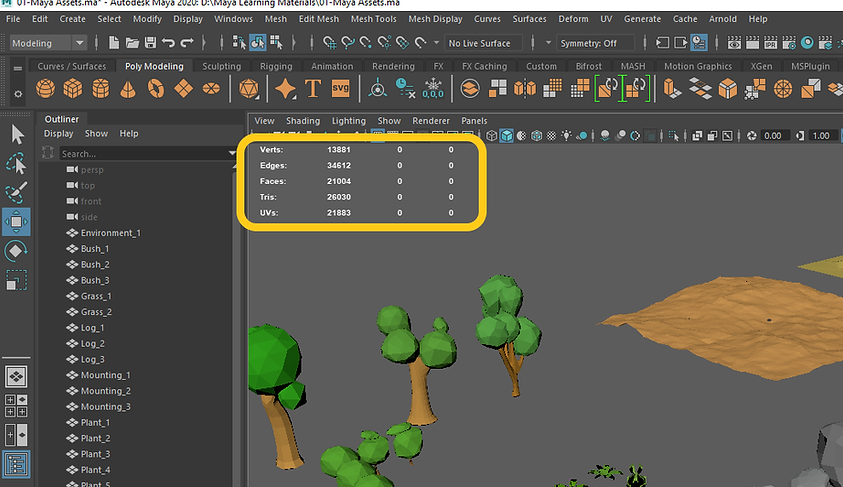
Task: Click the SVG import shelf icon
Action: (x=340, y=88)
